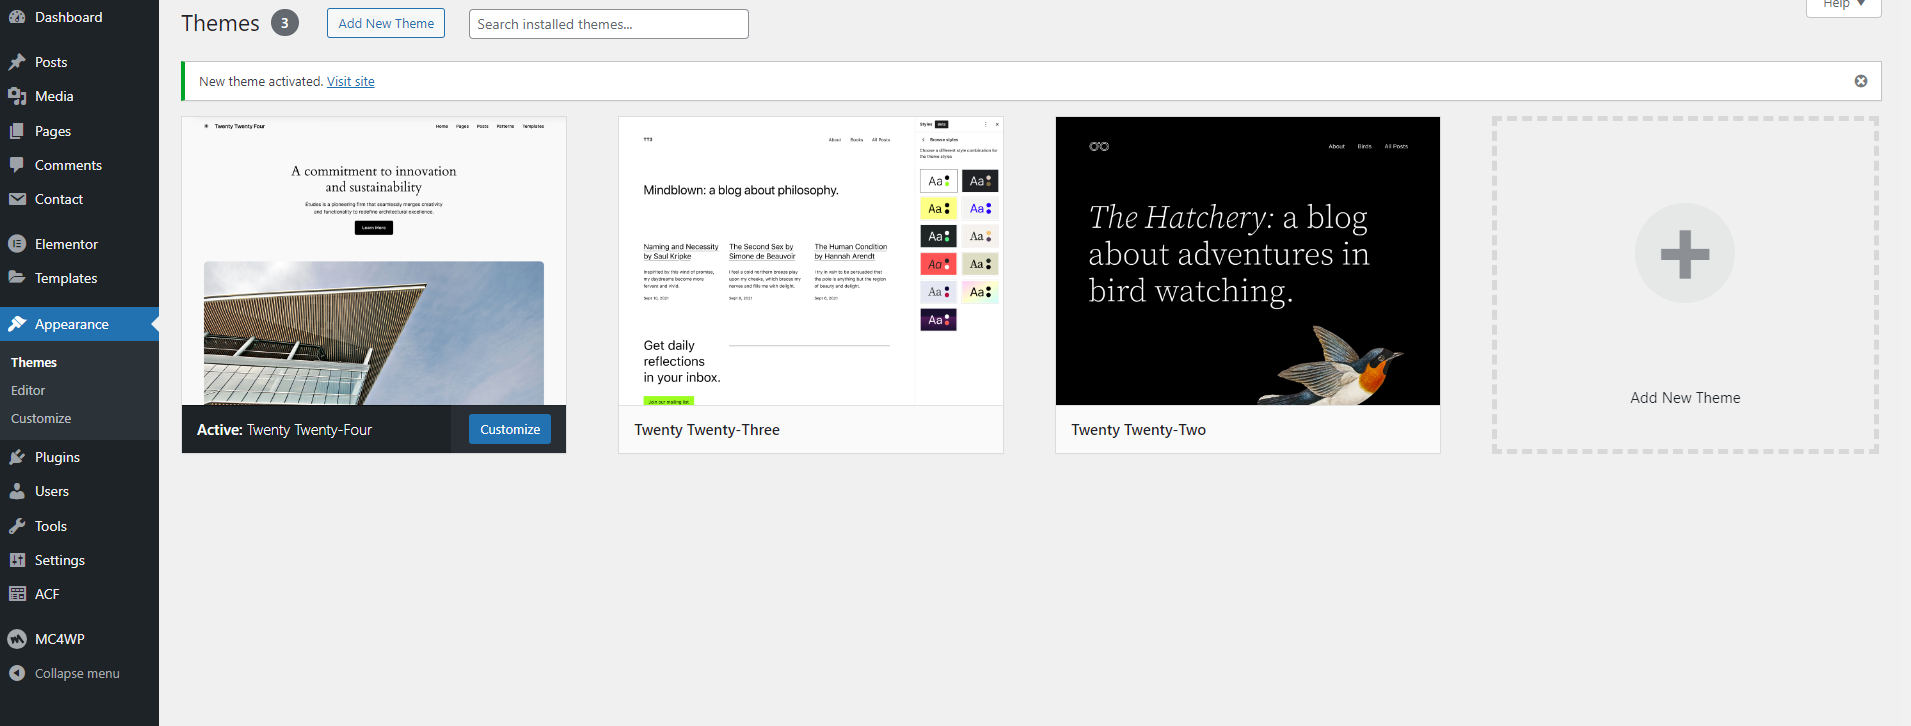
Task: Open the MC4WP sidebar icon
Action: pyautogui.click(x=17, y=639)
